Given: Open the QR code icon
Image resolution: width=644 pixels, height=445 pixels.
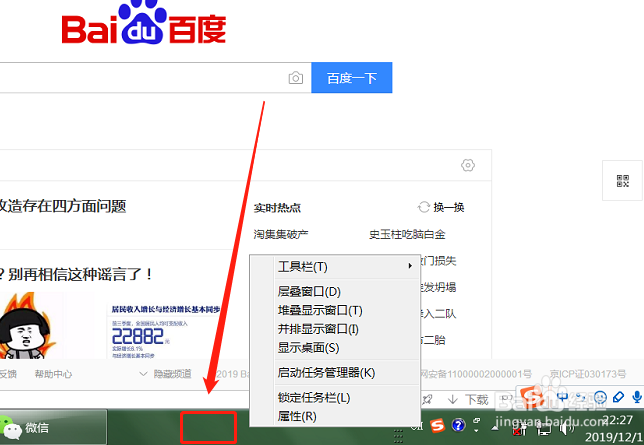Looking at the screenshot, I should (623, 181).
